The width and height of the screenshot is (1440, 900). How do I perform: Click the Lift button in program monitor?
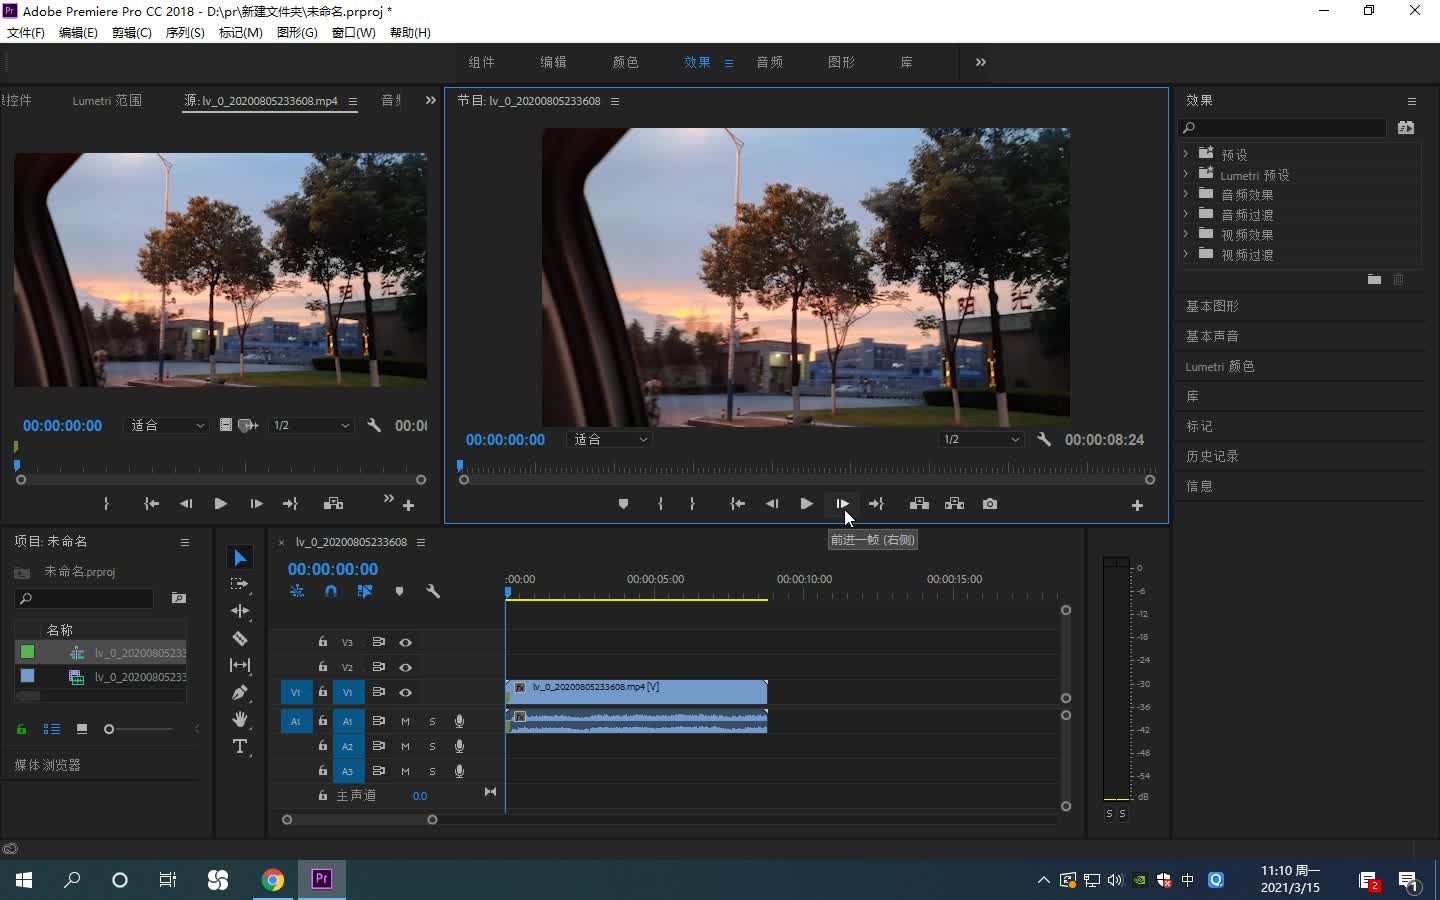(919, 504)
